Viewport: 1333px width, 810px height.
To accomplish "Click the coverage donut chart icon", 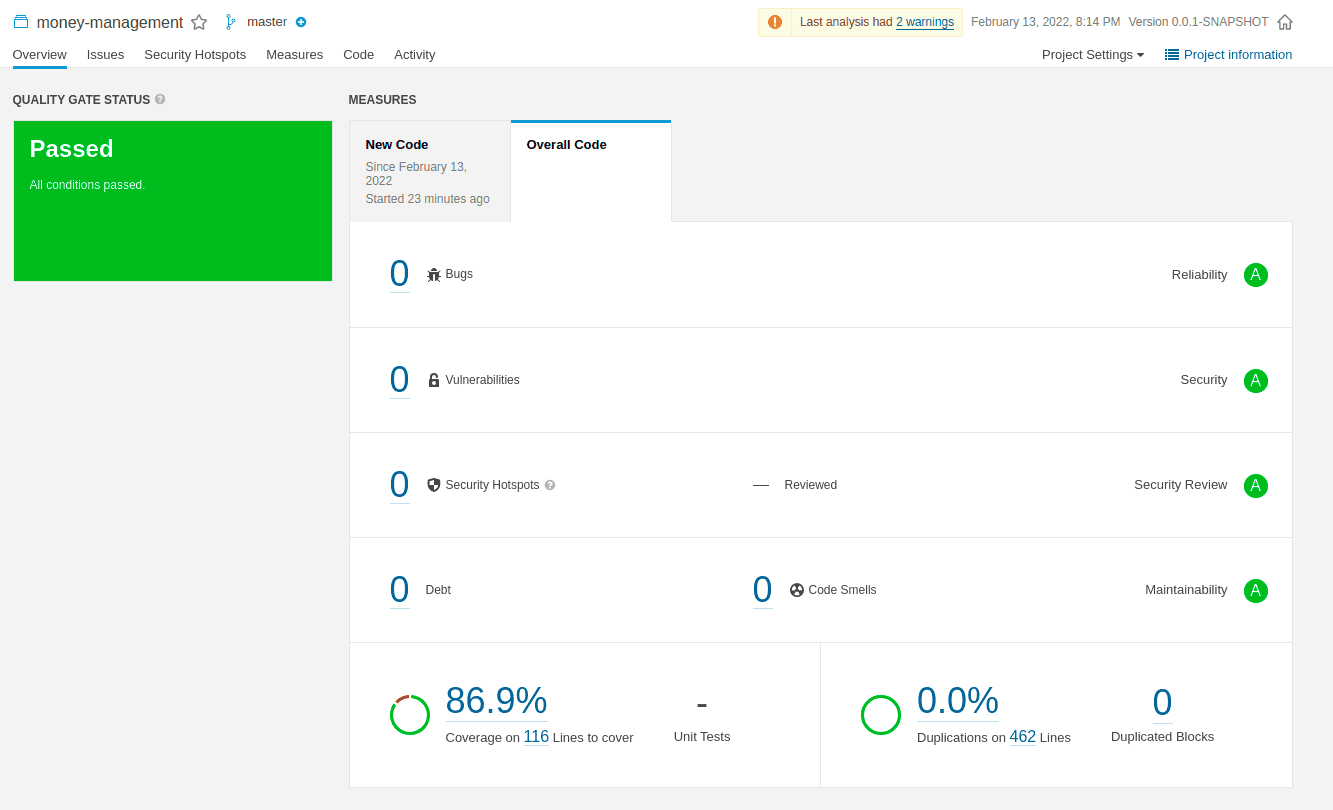I will pyautogui.click(x=410, y=715).
